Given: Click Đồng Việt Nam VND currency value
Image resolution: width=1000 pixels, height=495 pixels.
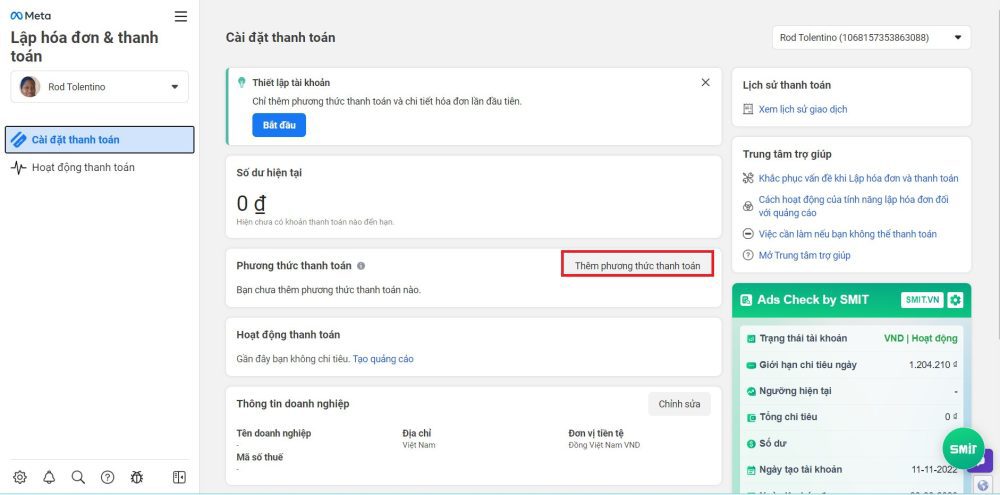Looking at the screenshot, I should pyautogui.click(x=604, y=445).
